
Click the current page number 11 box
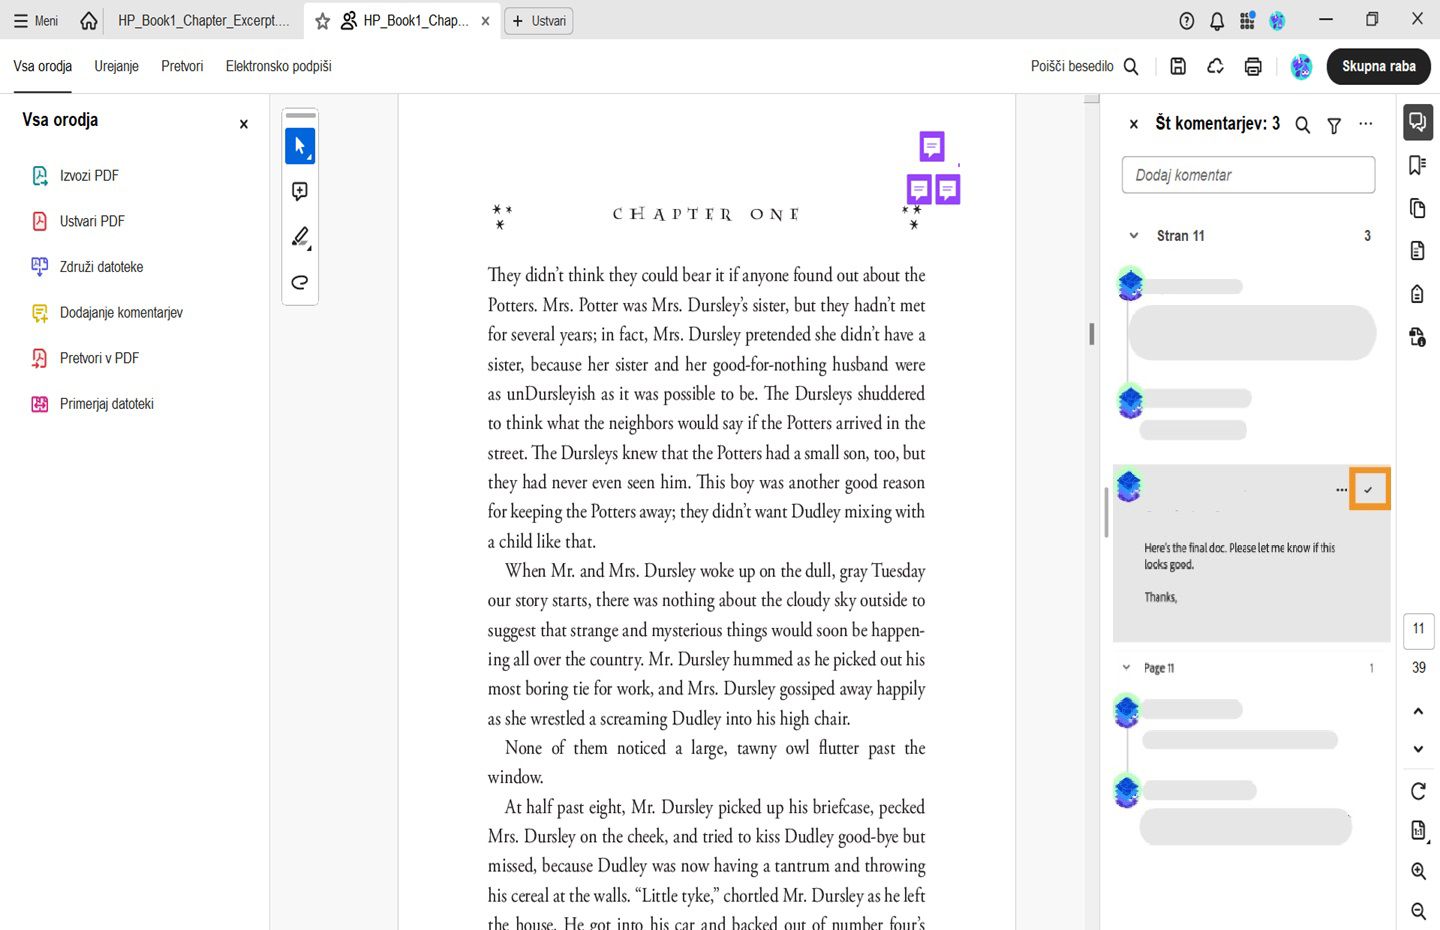pos(1419,629)
